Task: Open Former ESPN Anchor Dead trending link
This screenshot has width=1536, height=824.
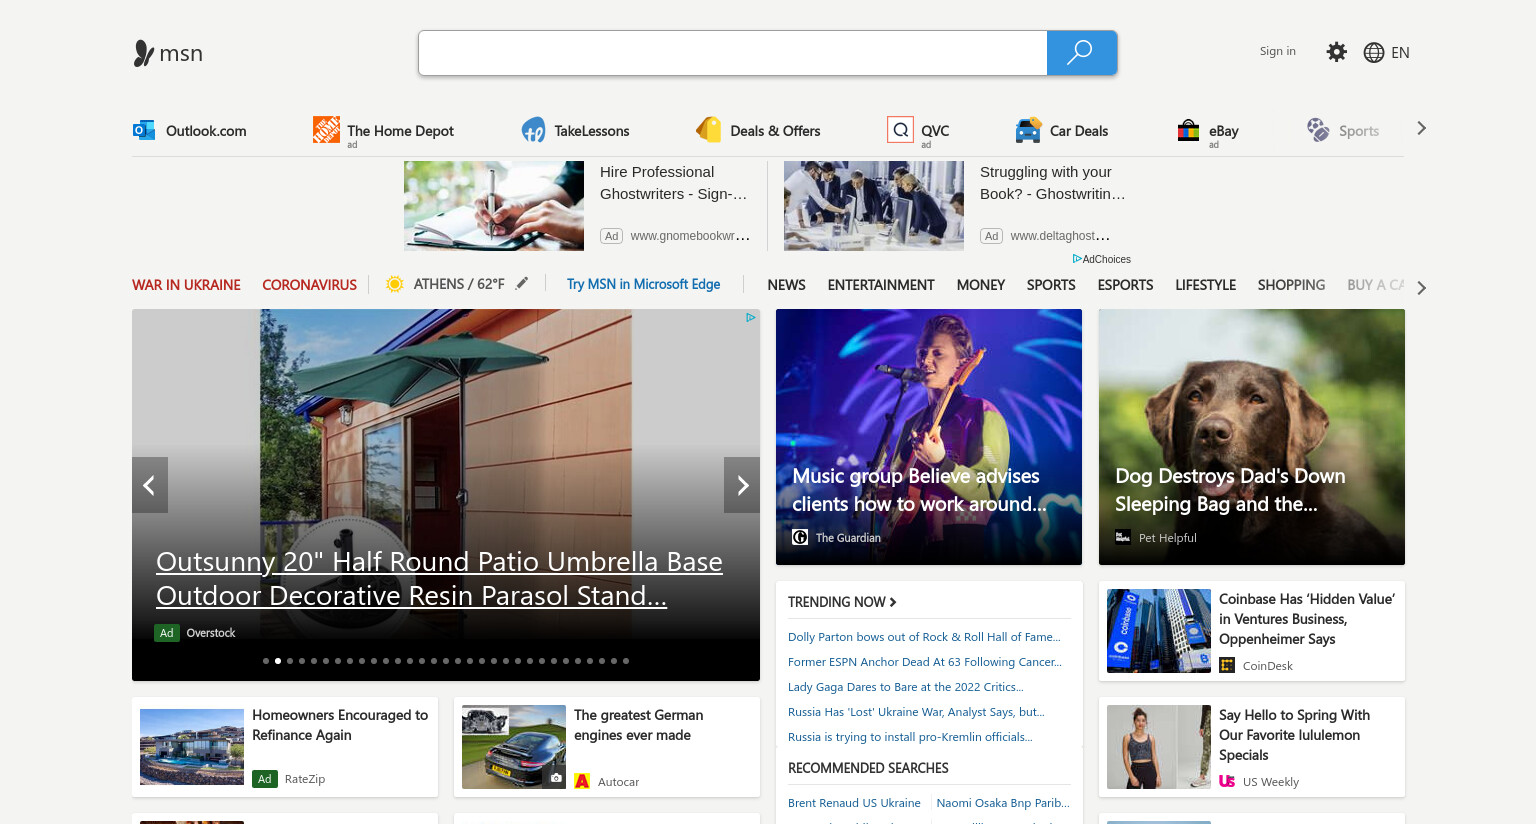Action: (925, 662)
